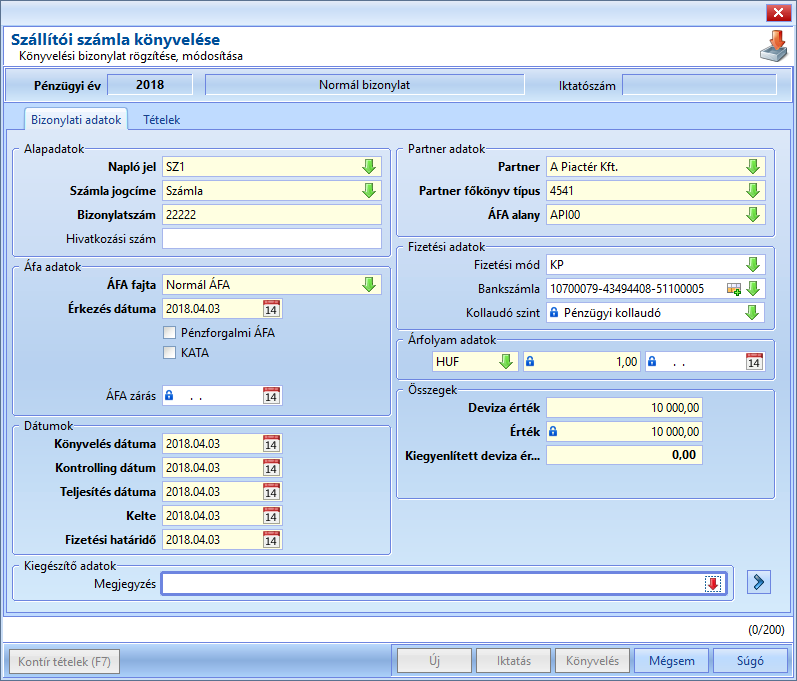Screen dimensions: 797x681
Task: Click lock icon on exchange rate 1,00 field
Action: tap(530, 361)
